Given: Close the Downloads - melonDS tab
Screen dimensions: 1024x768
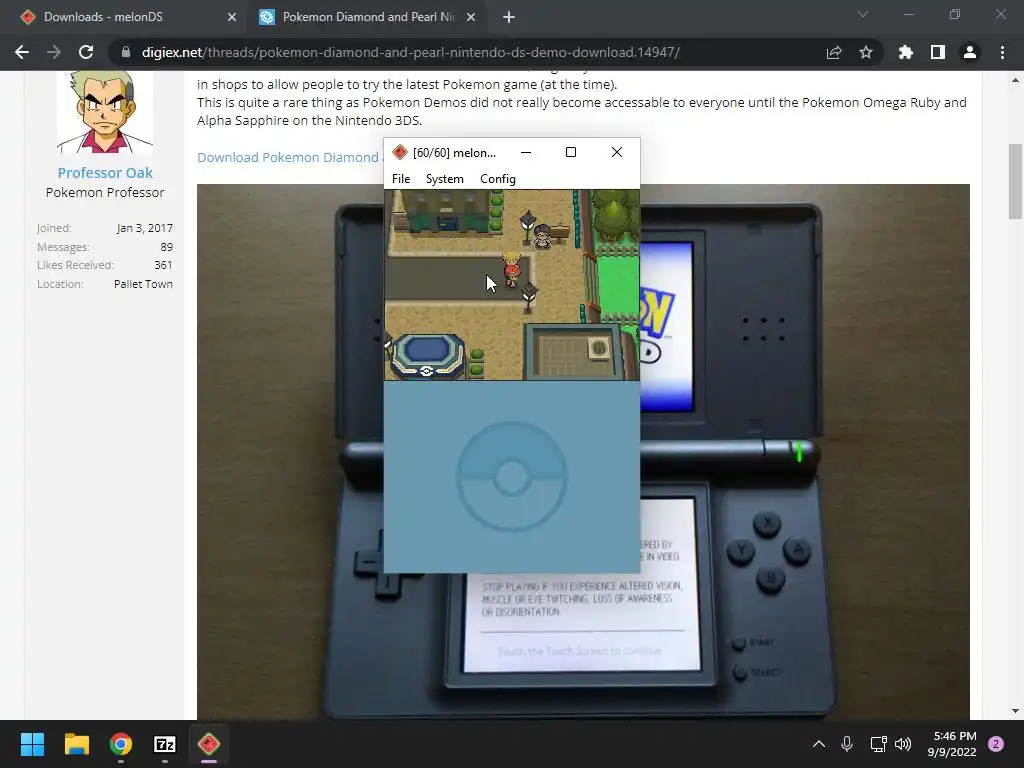Looking at the screenshot, I should tap(232, 17).
